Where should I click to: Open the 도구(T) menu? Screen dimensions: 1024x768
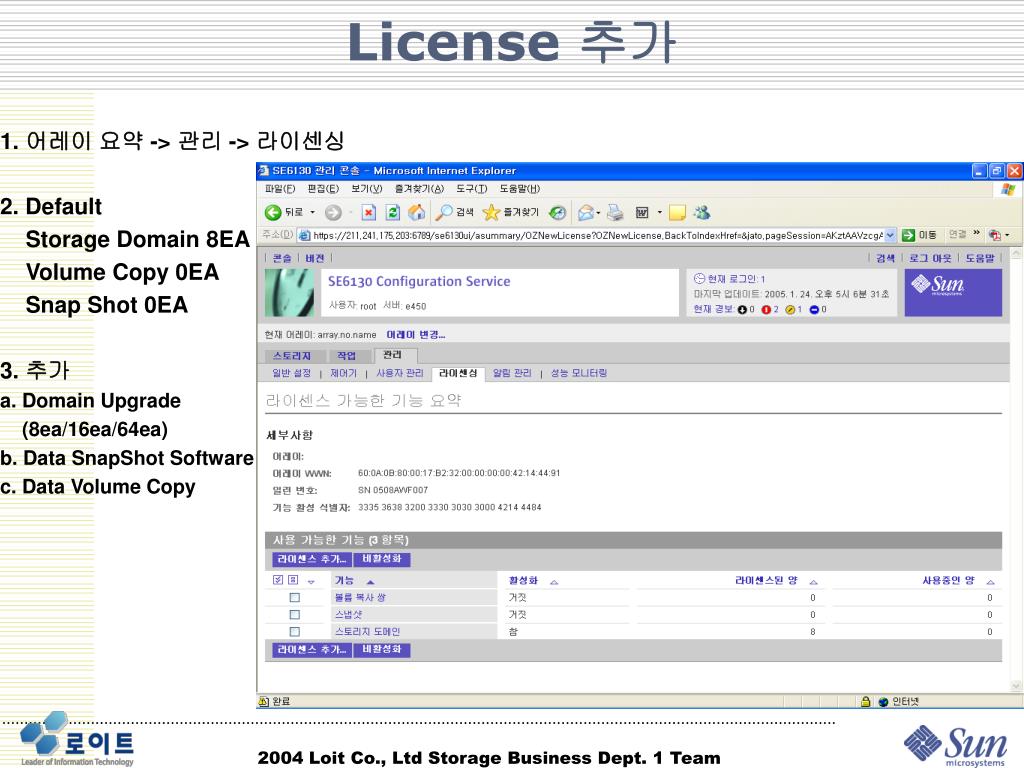472,189
